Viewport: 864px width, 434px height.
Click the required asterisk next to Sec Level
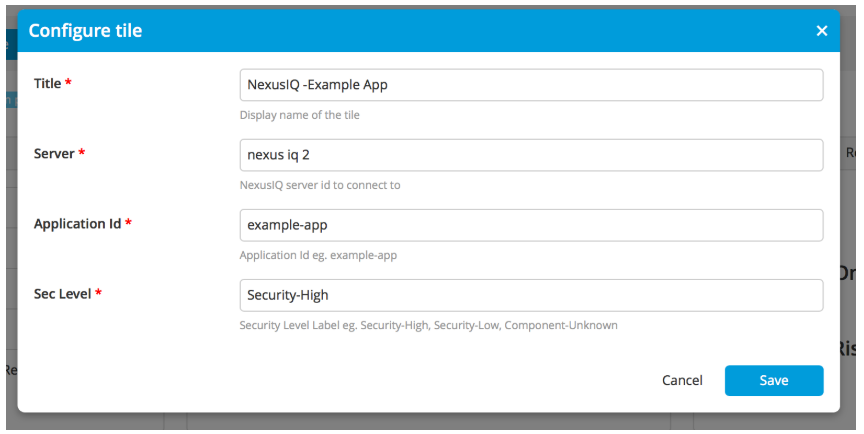click(98, 294)
